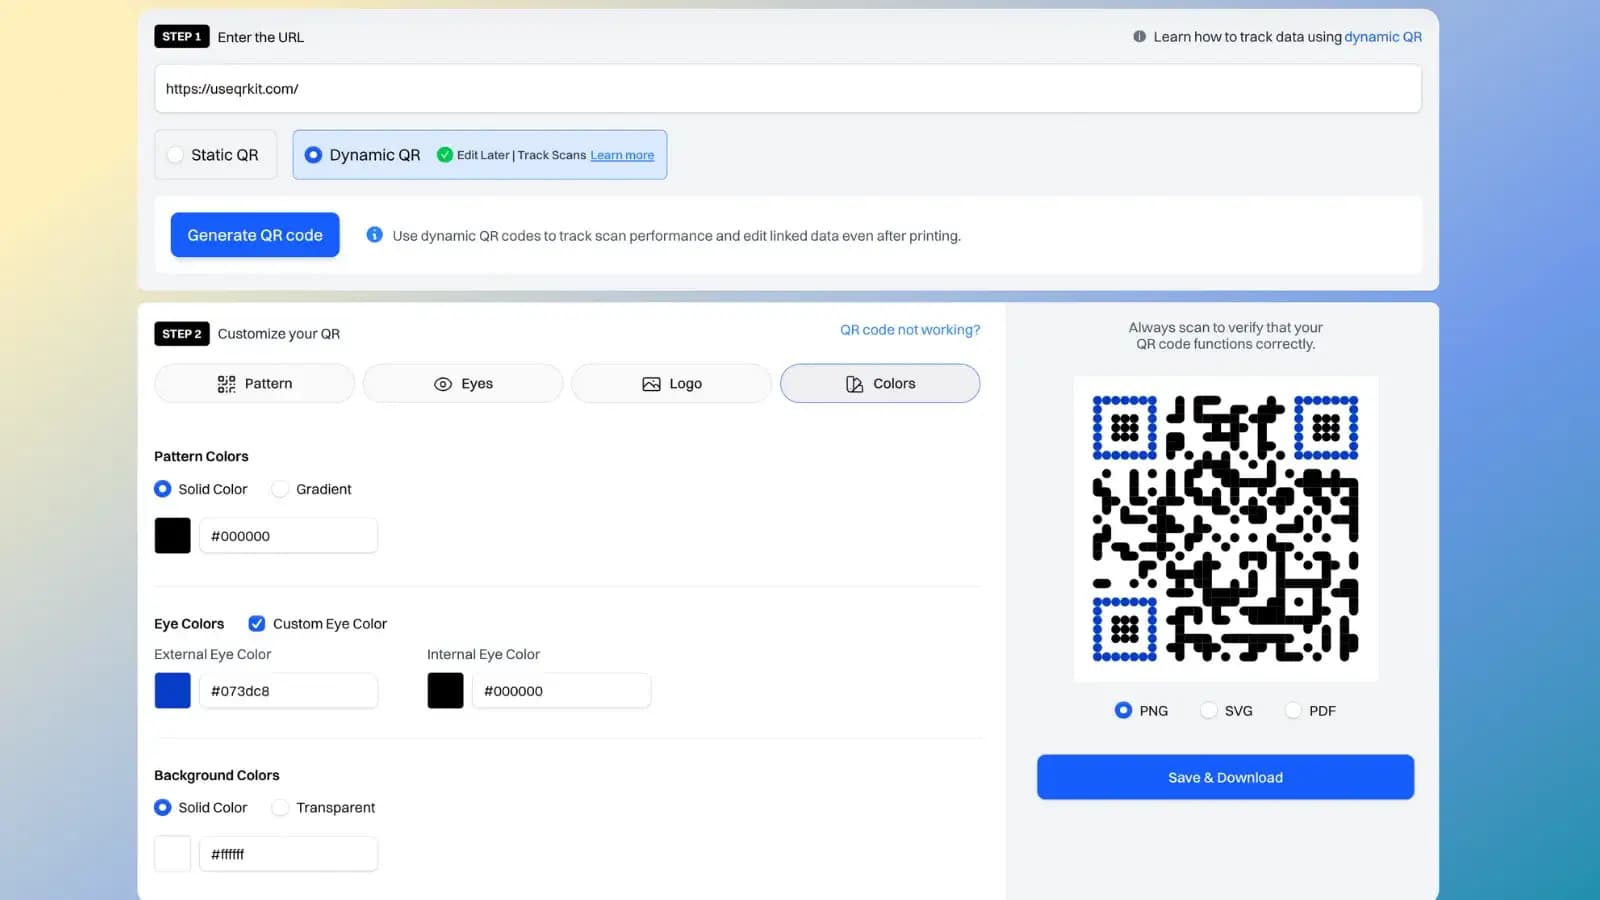Viewport: 1600px width, 900px height.
Task: Open the Eyes customization via the eye icon
Action: coord(441,383)
